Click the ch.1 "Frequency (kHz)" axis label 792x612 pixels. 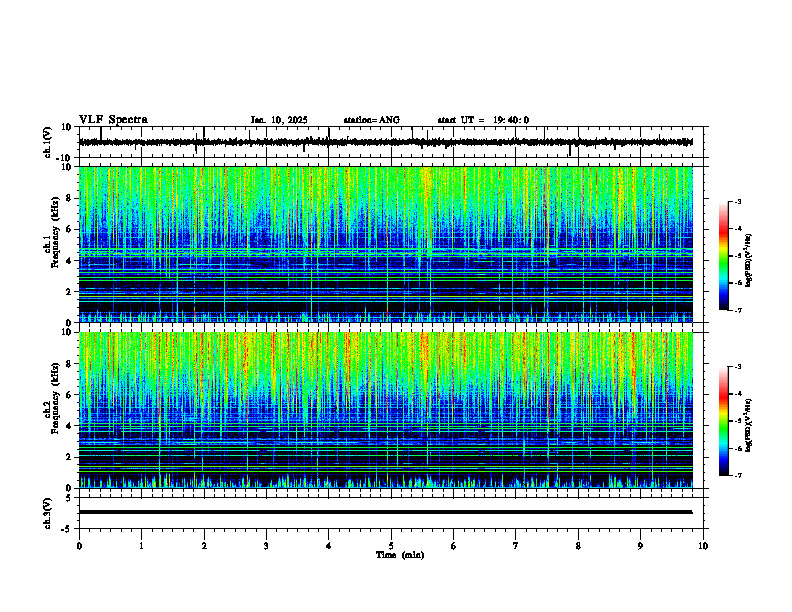coord(54,233)
